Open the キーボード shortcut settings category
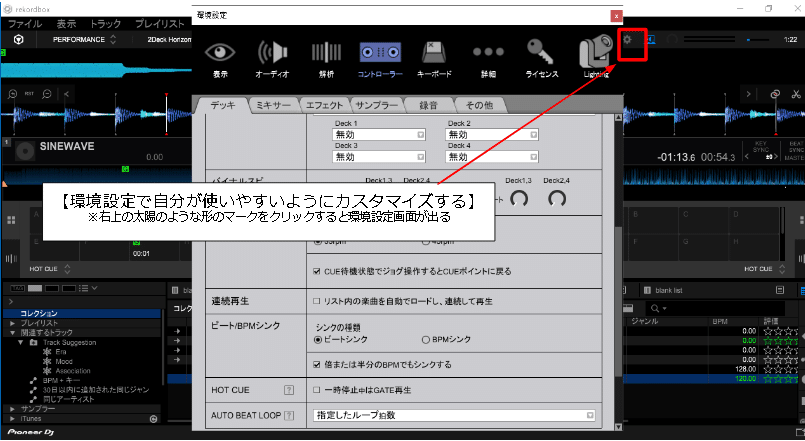 (434, 59)
